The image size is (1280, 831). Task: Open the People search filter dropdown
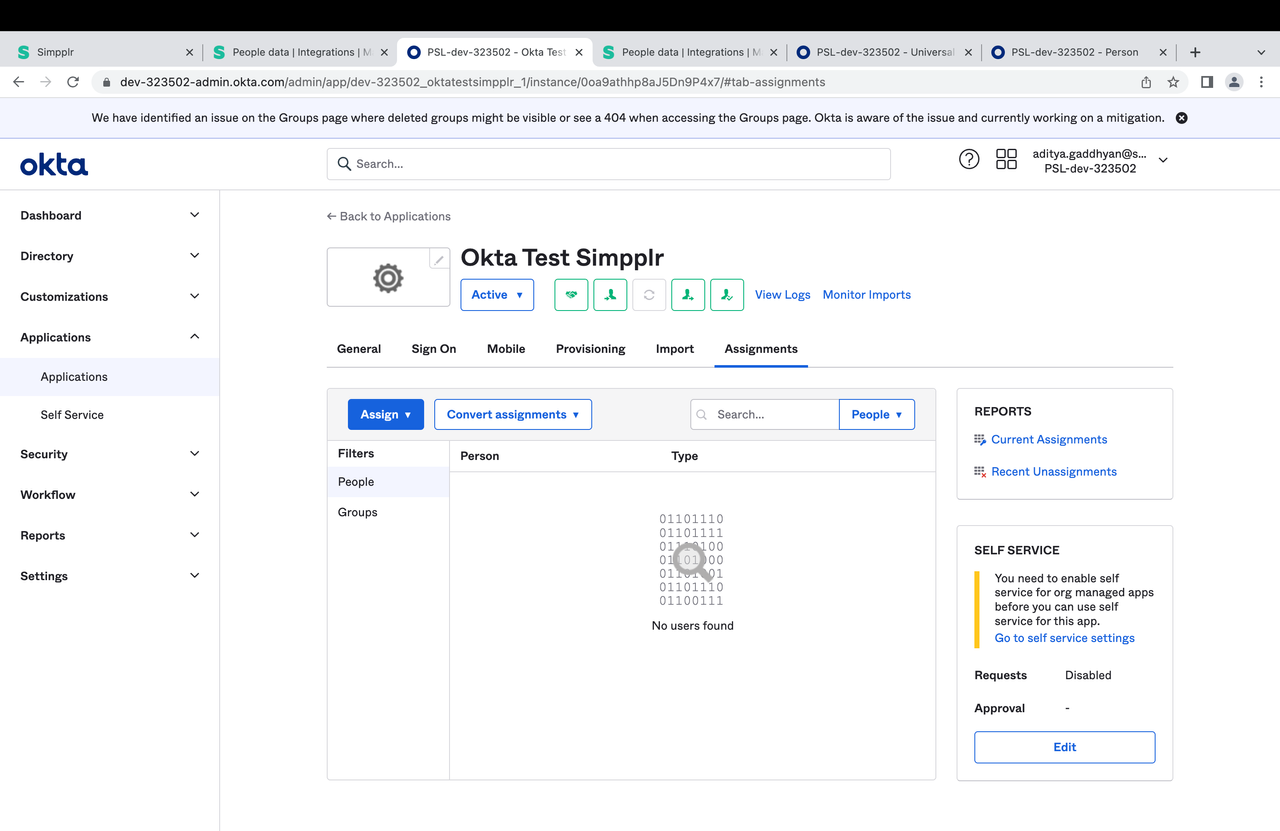click(x=876, y=415)
